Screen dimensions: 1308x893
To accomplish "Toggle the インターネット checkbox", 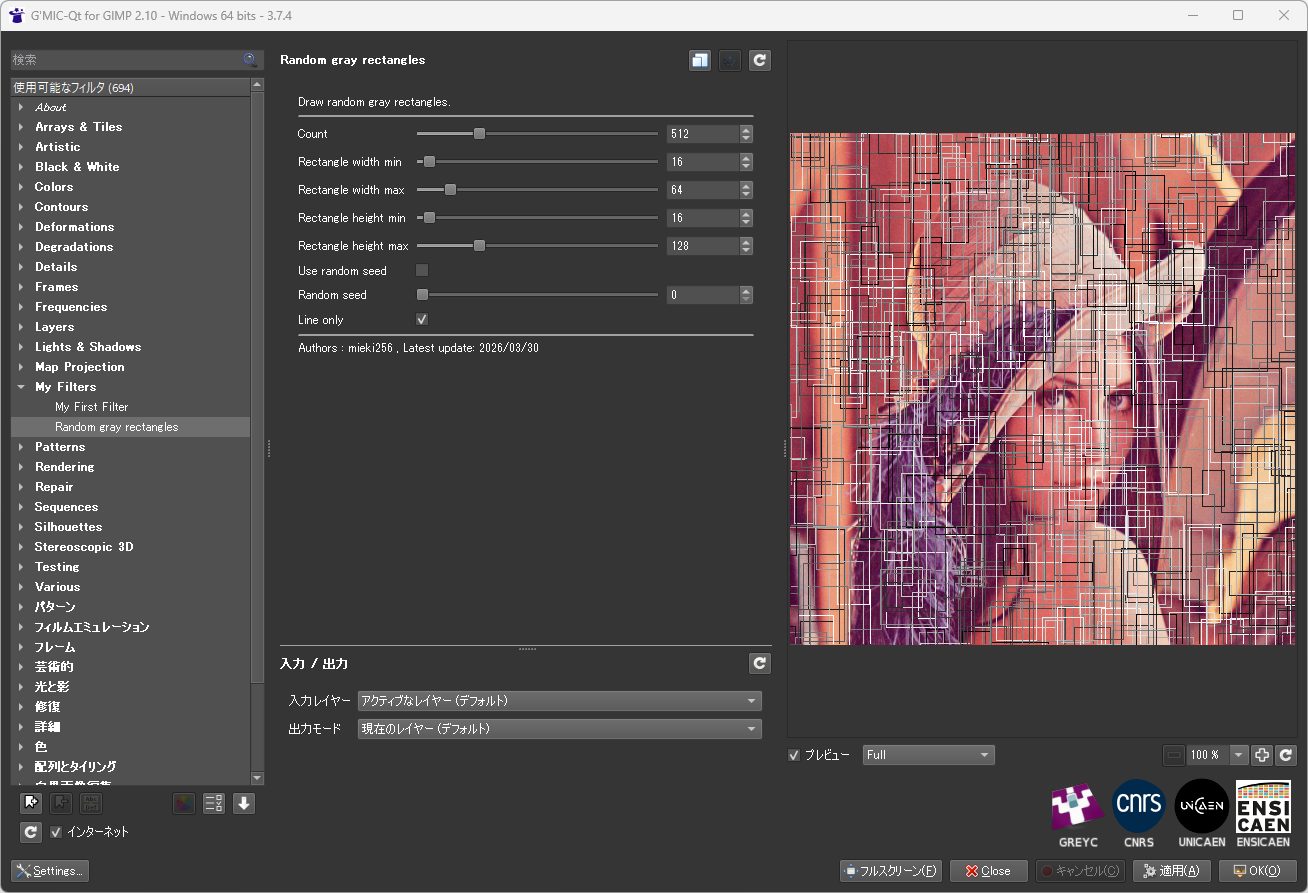I will click(x=56, y=832).
